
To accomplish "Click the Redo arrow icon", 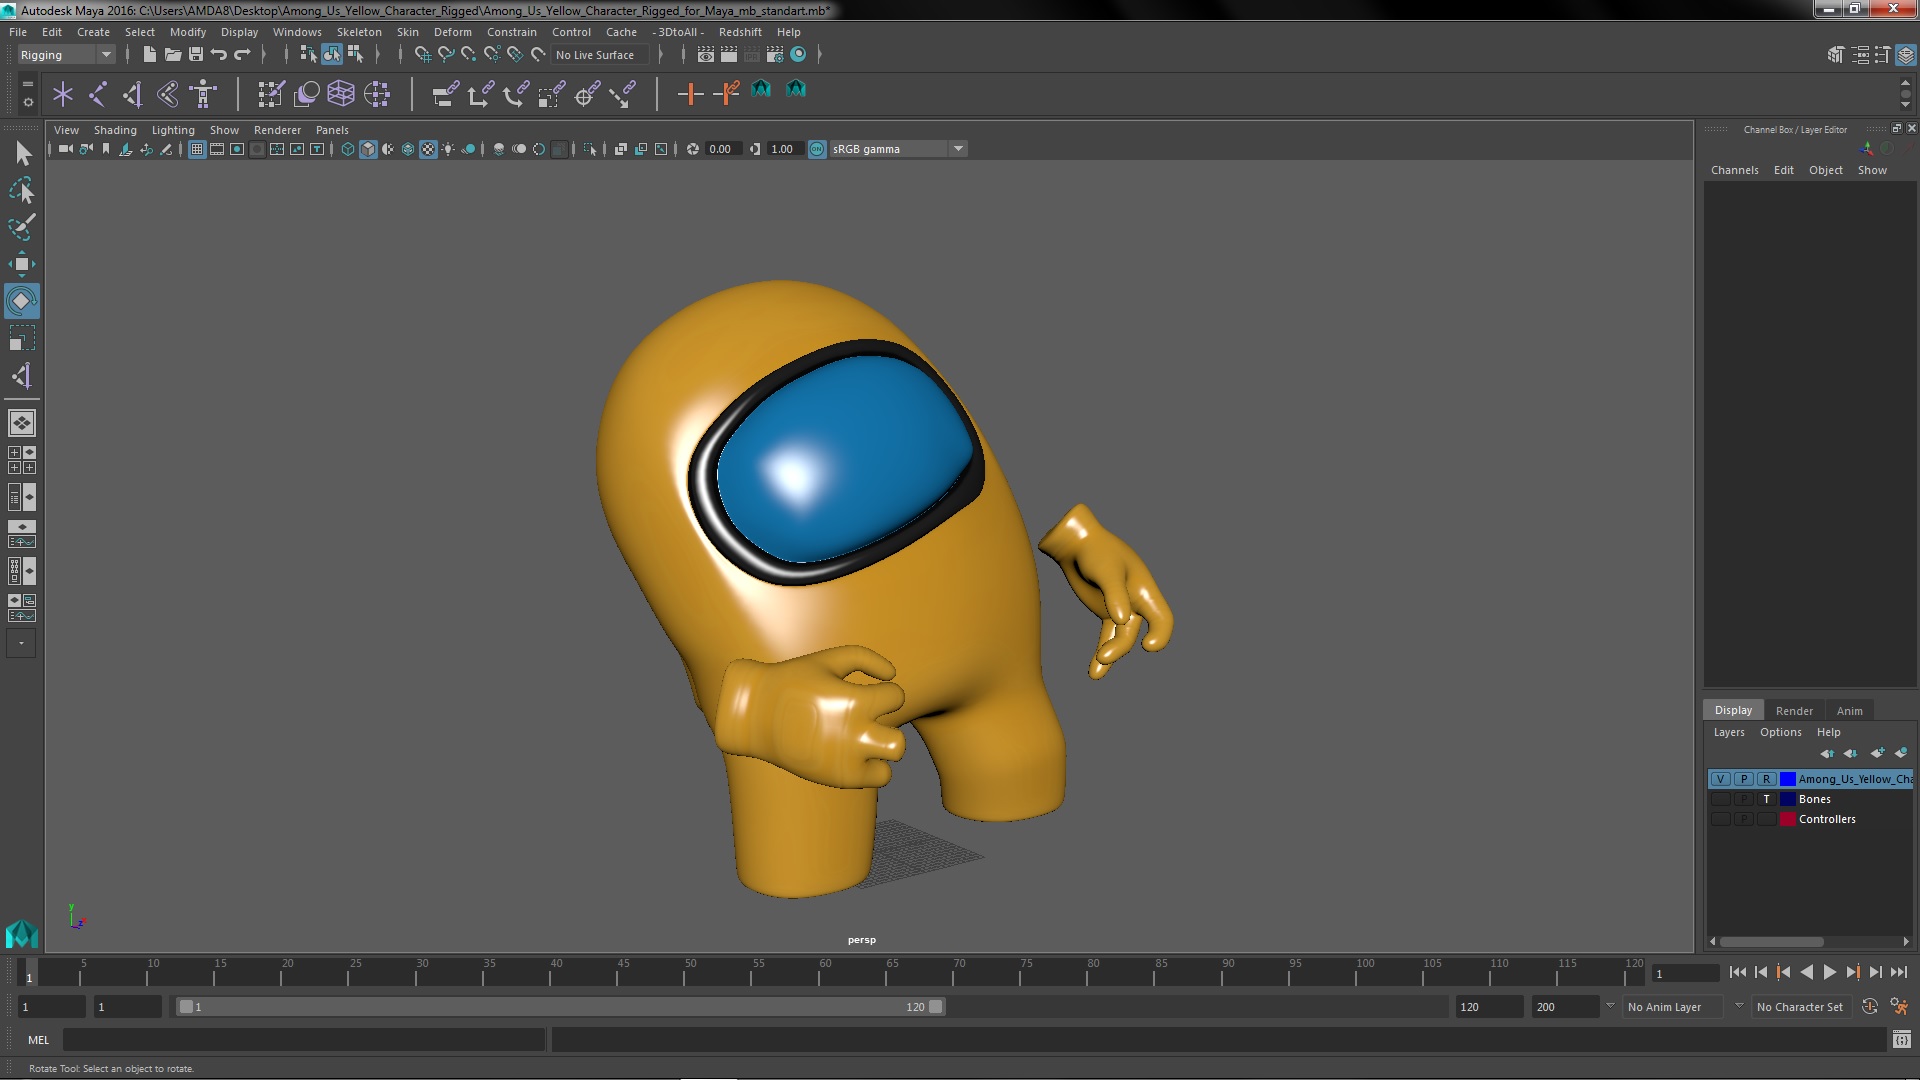I will click(242, 55).
